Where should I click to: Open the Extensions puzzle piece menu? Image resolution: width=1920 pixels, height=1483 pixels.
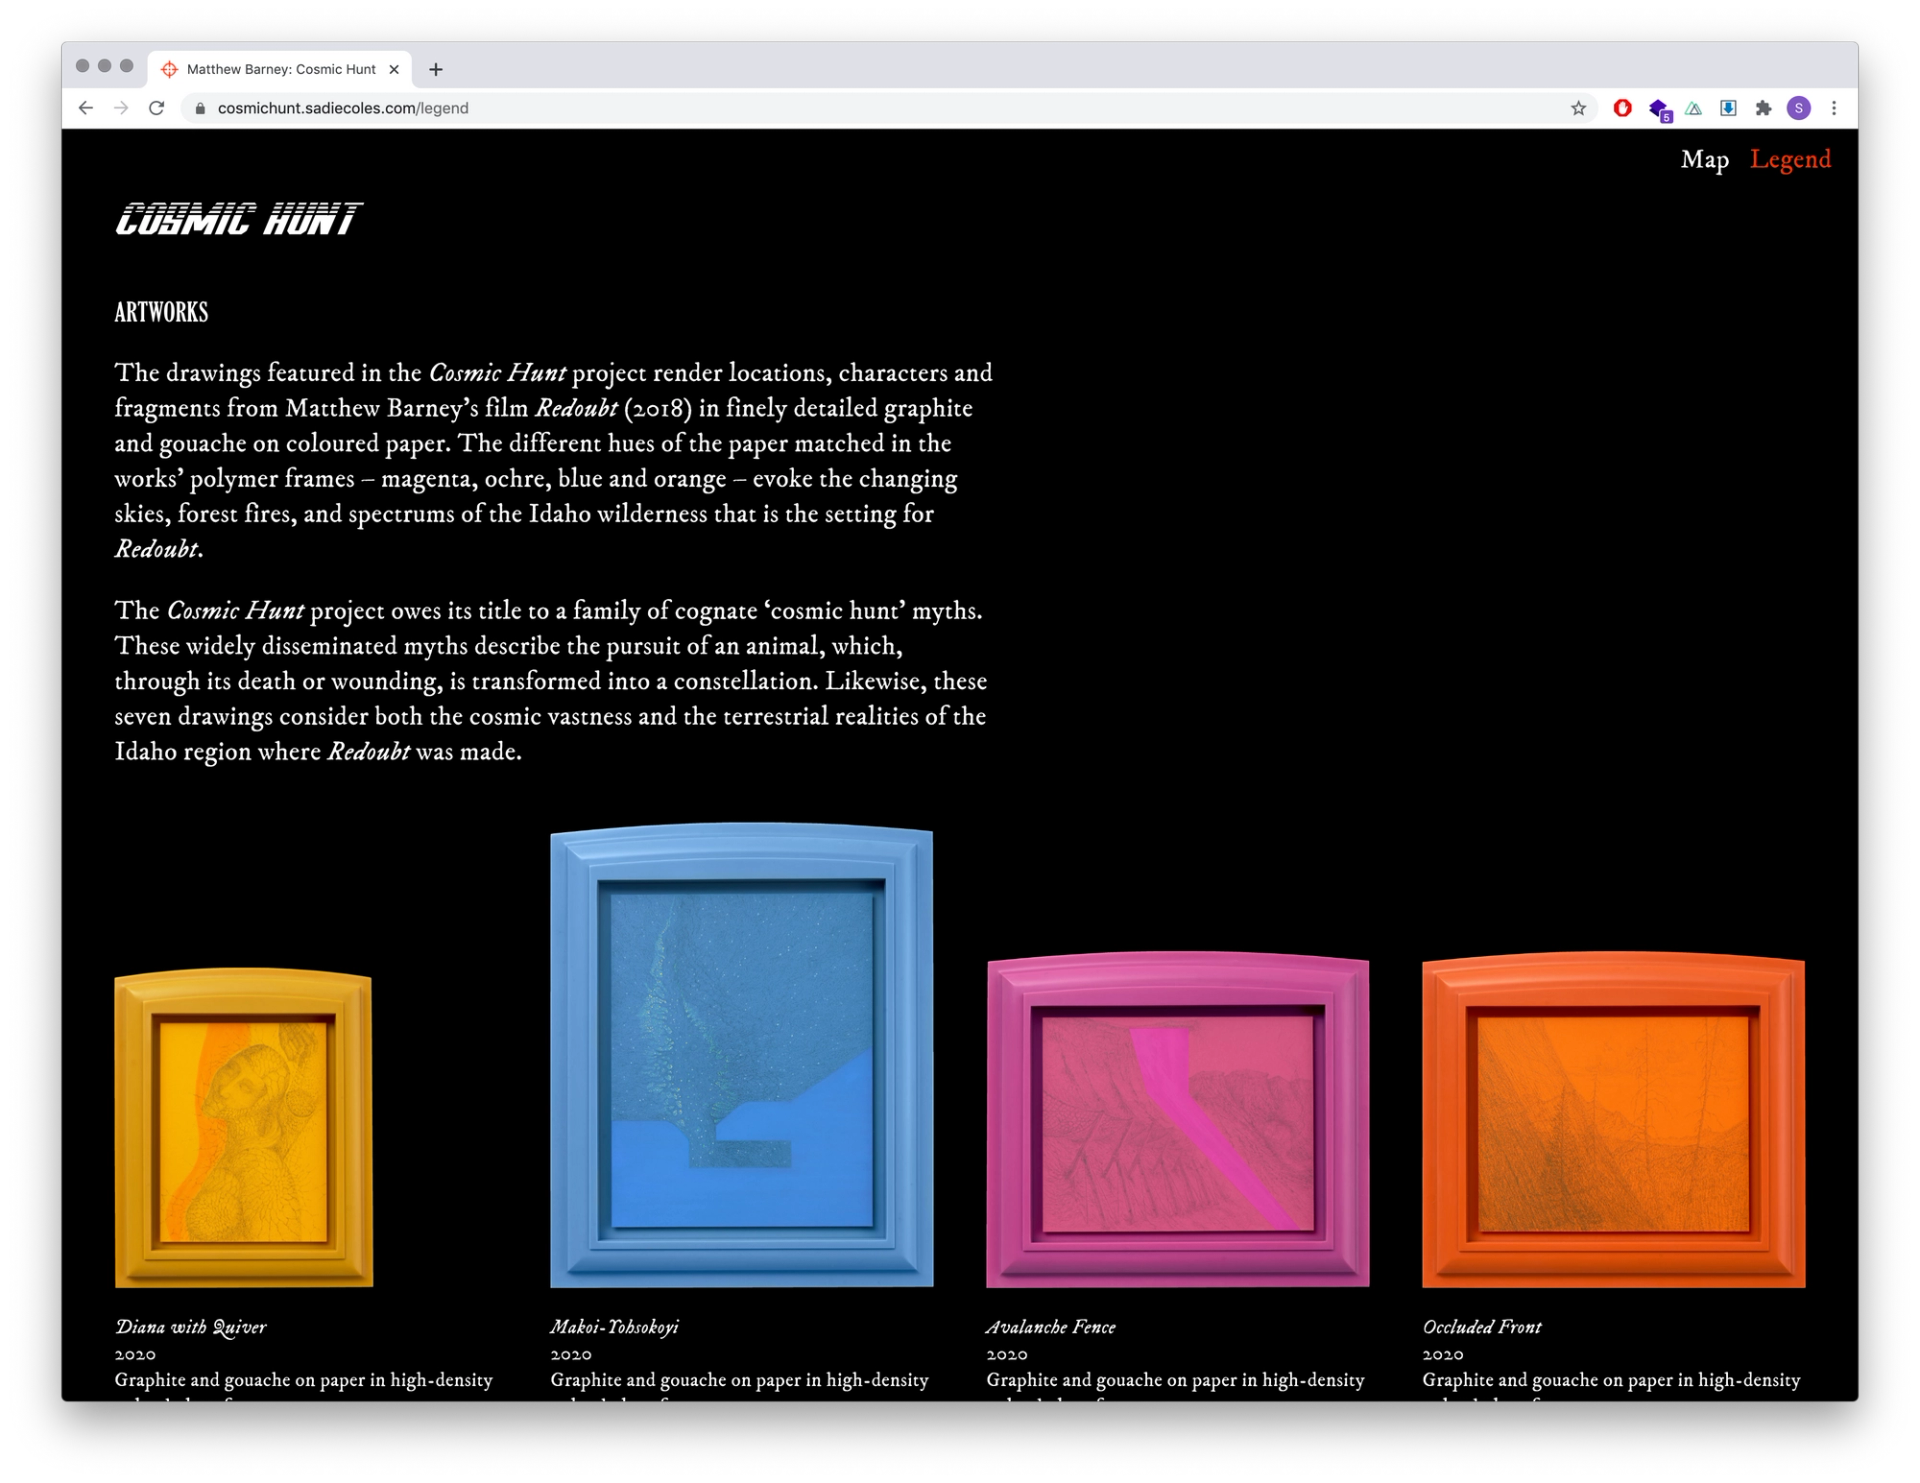tap(1763, 108)
